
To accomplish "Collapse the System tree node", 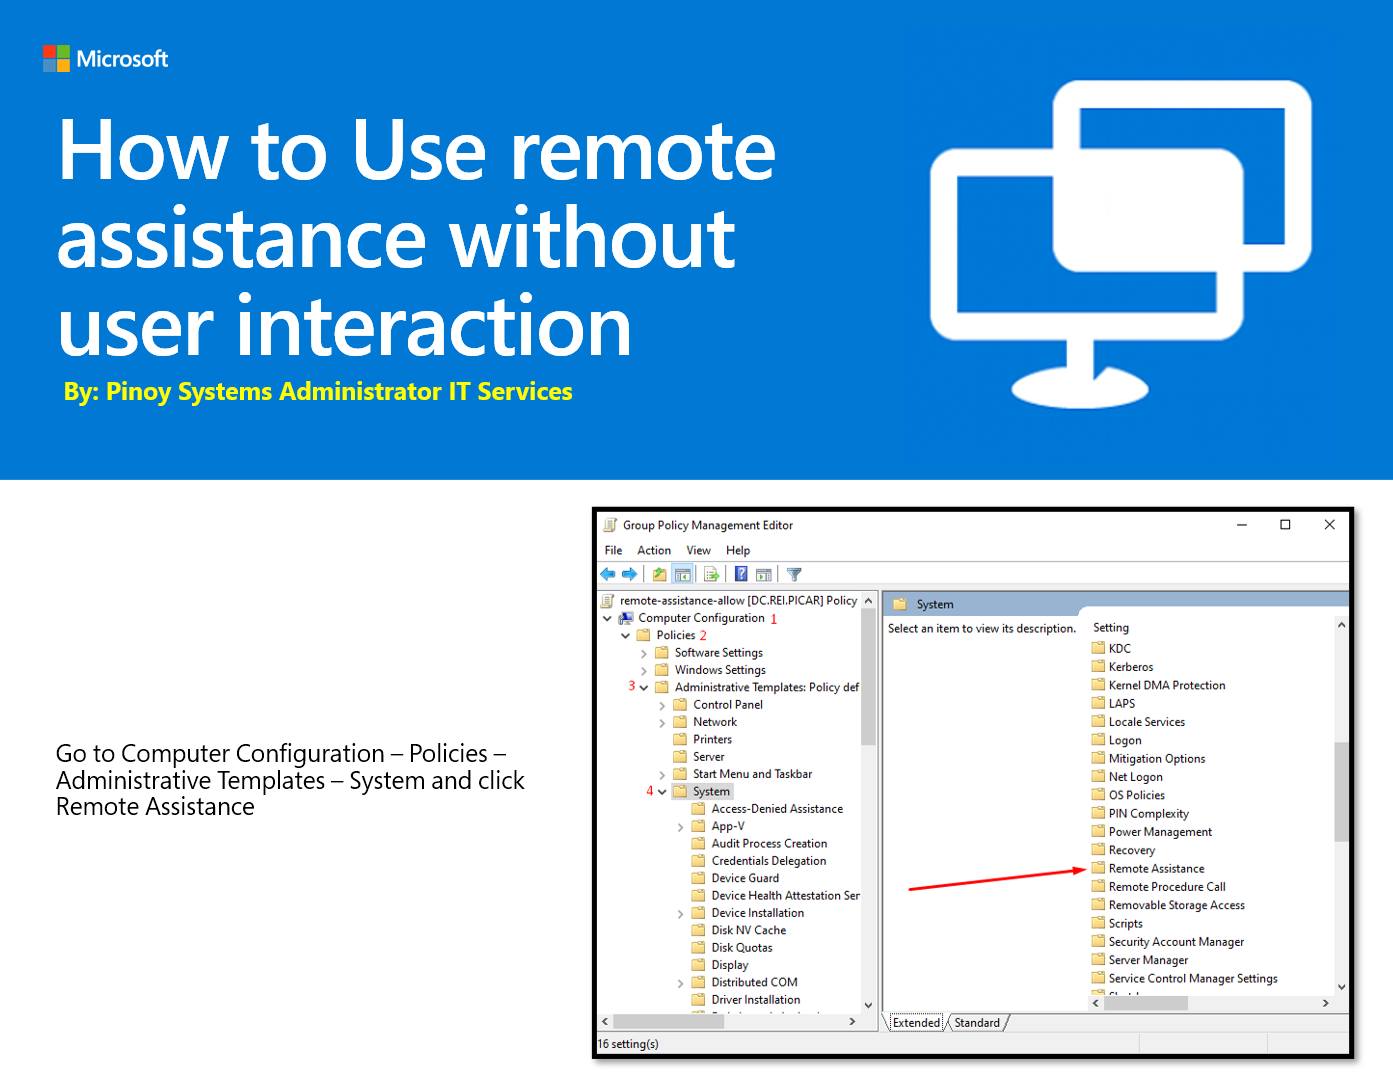I will [662, 792].
